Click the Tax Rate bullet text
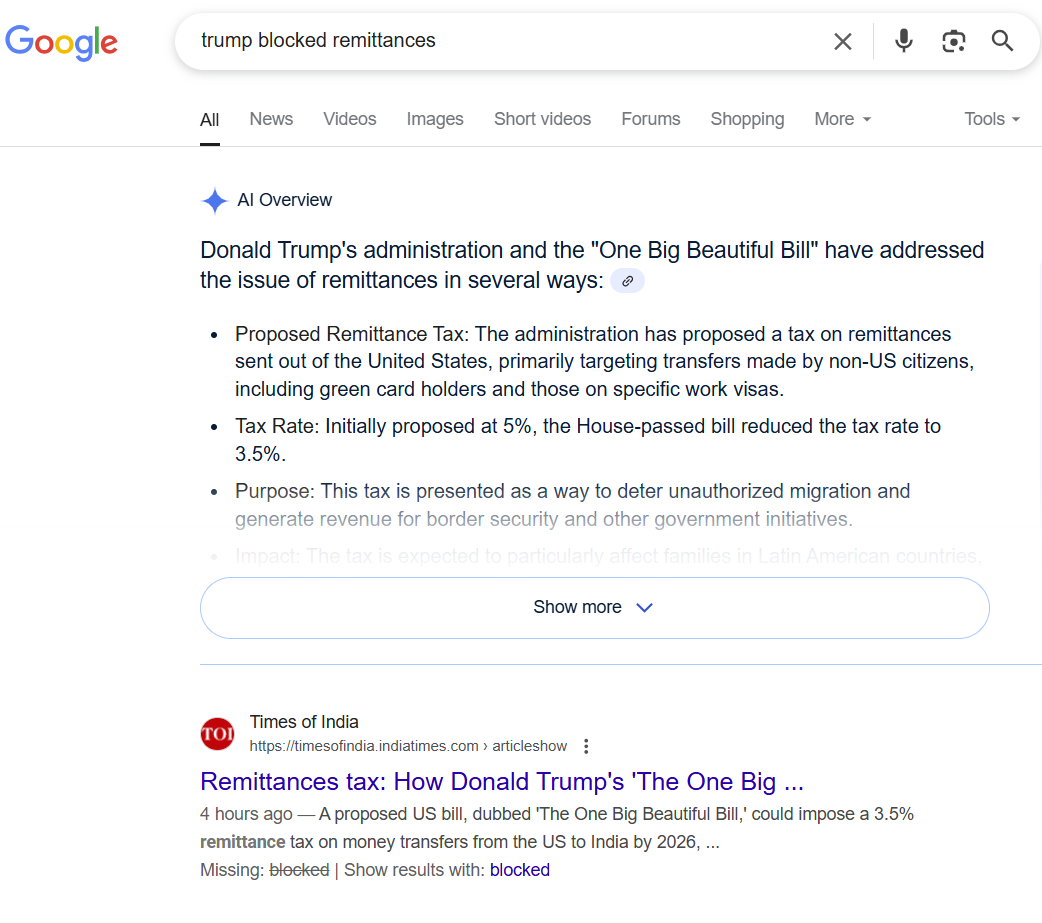 [x=587, y=440]
